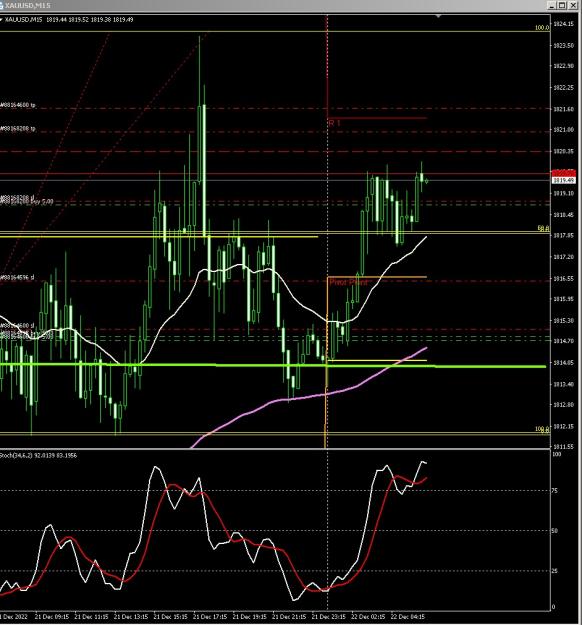Select the #88164600 tp order line label

pos(18,105)
